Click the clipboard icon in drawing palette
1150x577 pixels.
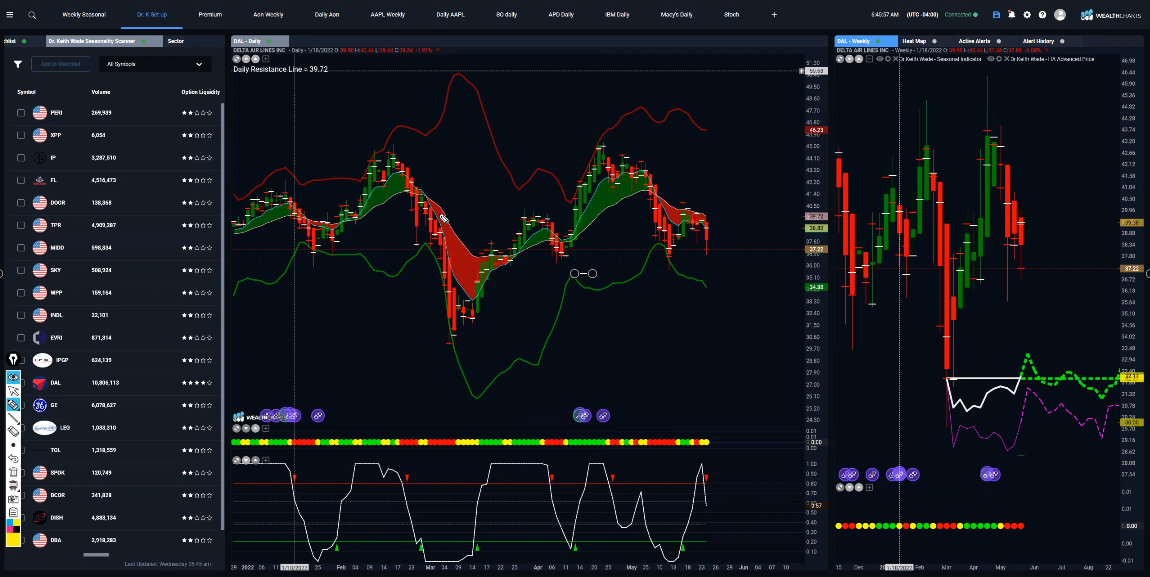[x=13, y=512]
